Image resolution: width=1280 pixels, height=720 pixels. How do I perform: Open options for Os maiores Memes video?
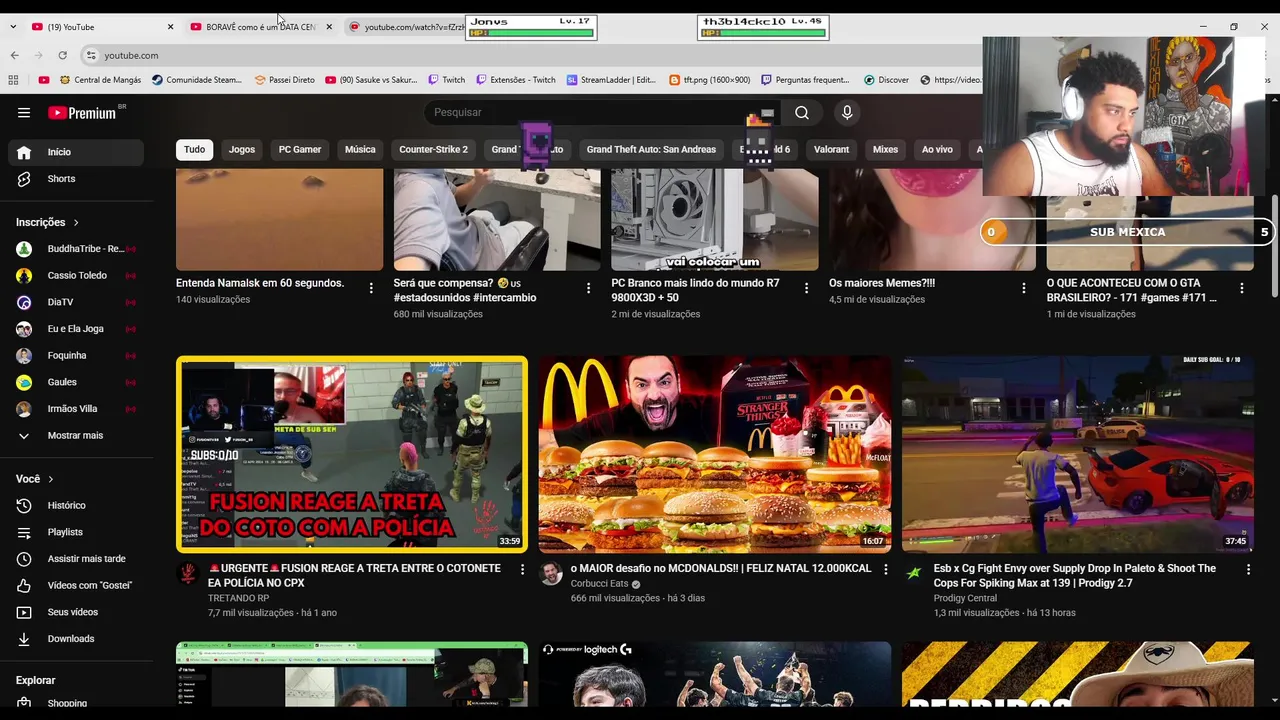(1024, 288)
